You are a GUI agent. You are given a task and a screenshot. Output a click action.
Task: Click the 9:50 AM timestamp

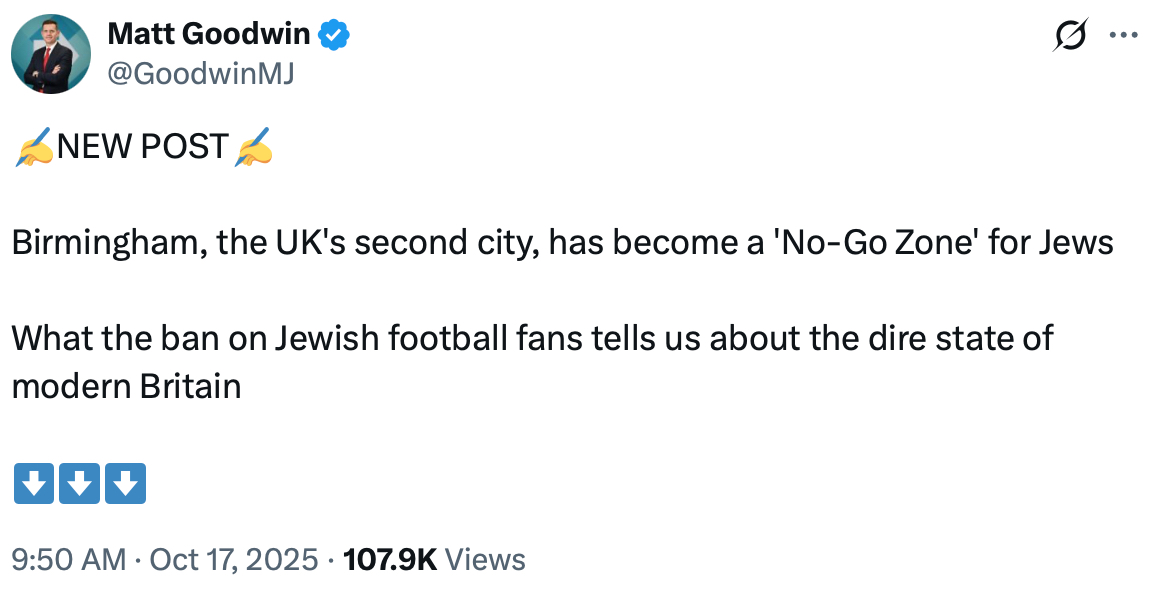point(68,559)
